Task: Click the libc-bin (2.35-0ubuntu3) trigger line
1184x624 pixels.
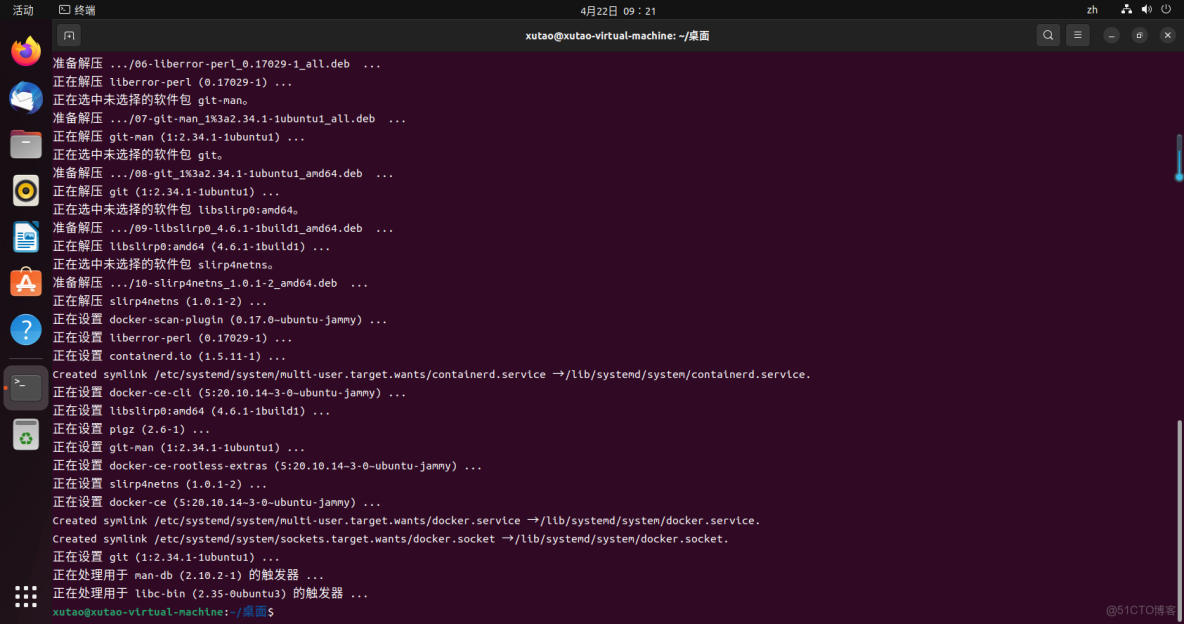Action: point(210,594)
